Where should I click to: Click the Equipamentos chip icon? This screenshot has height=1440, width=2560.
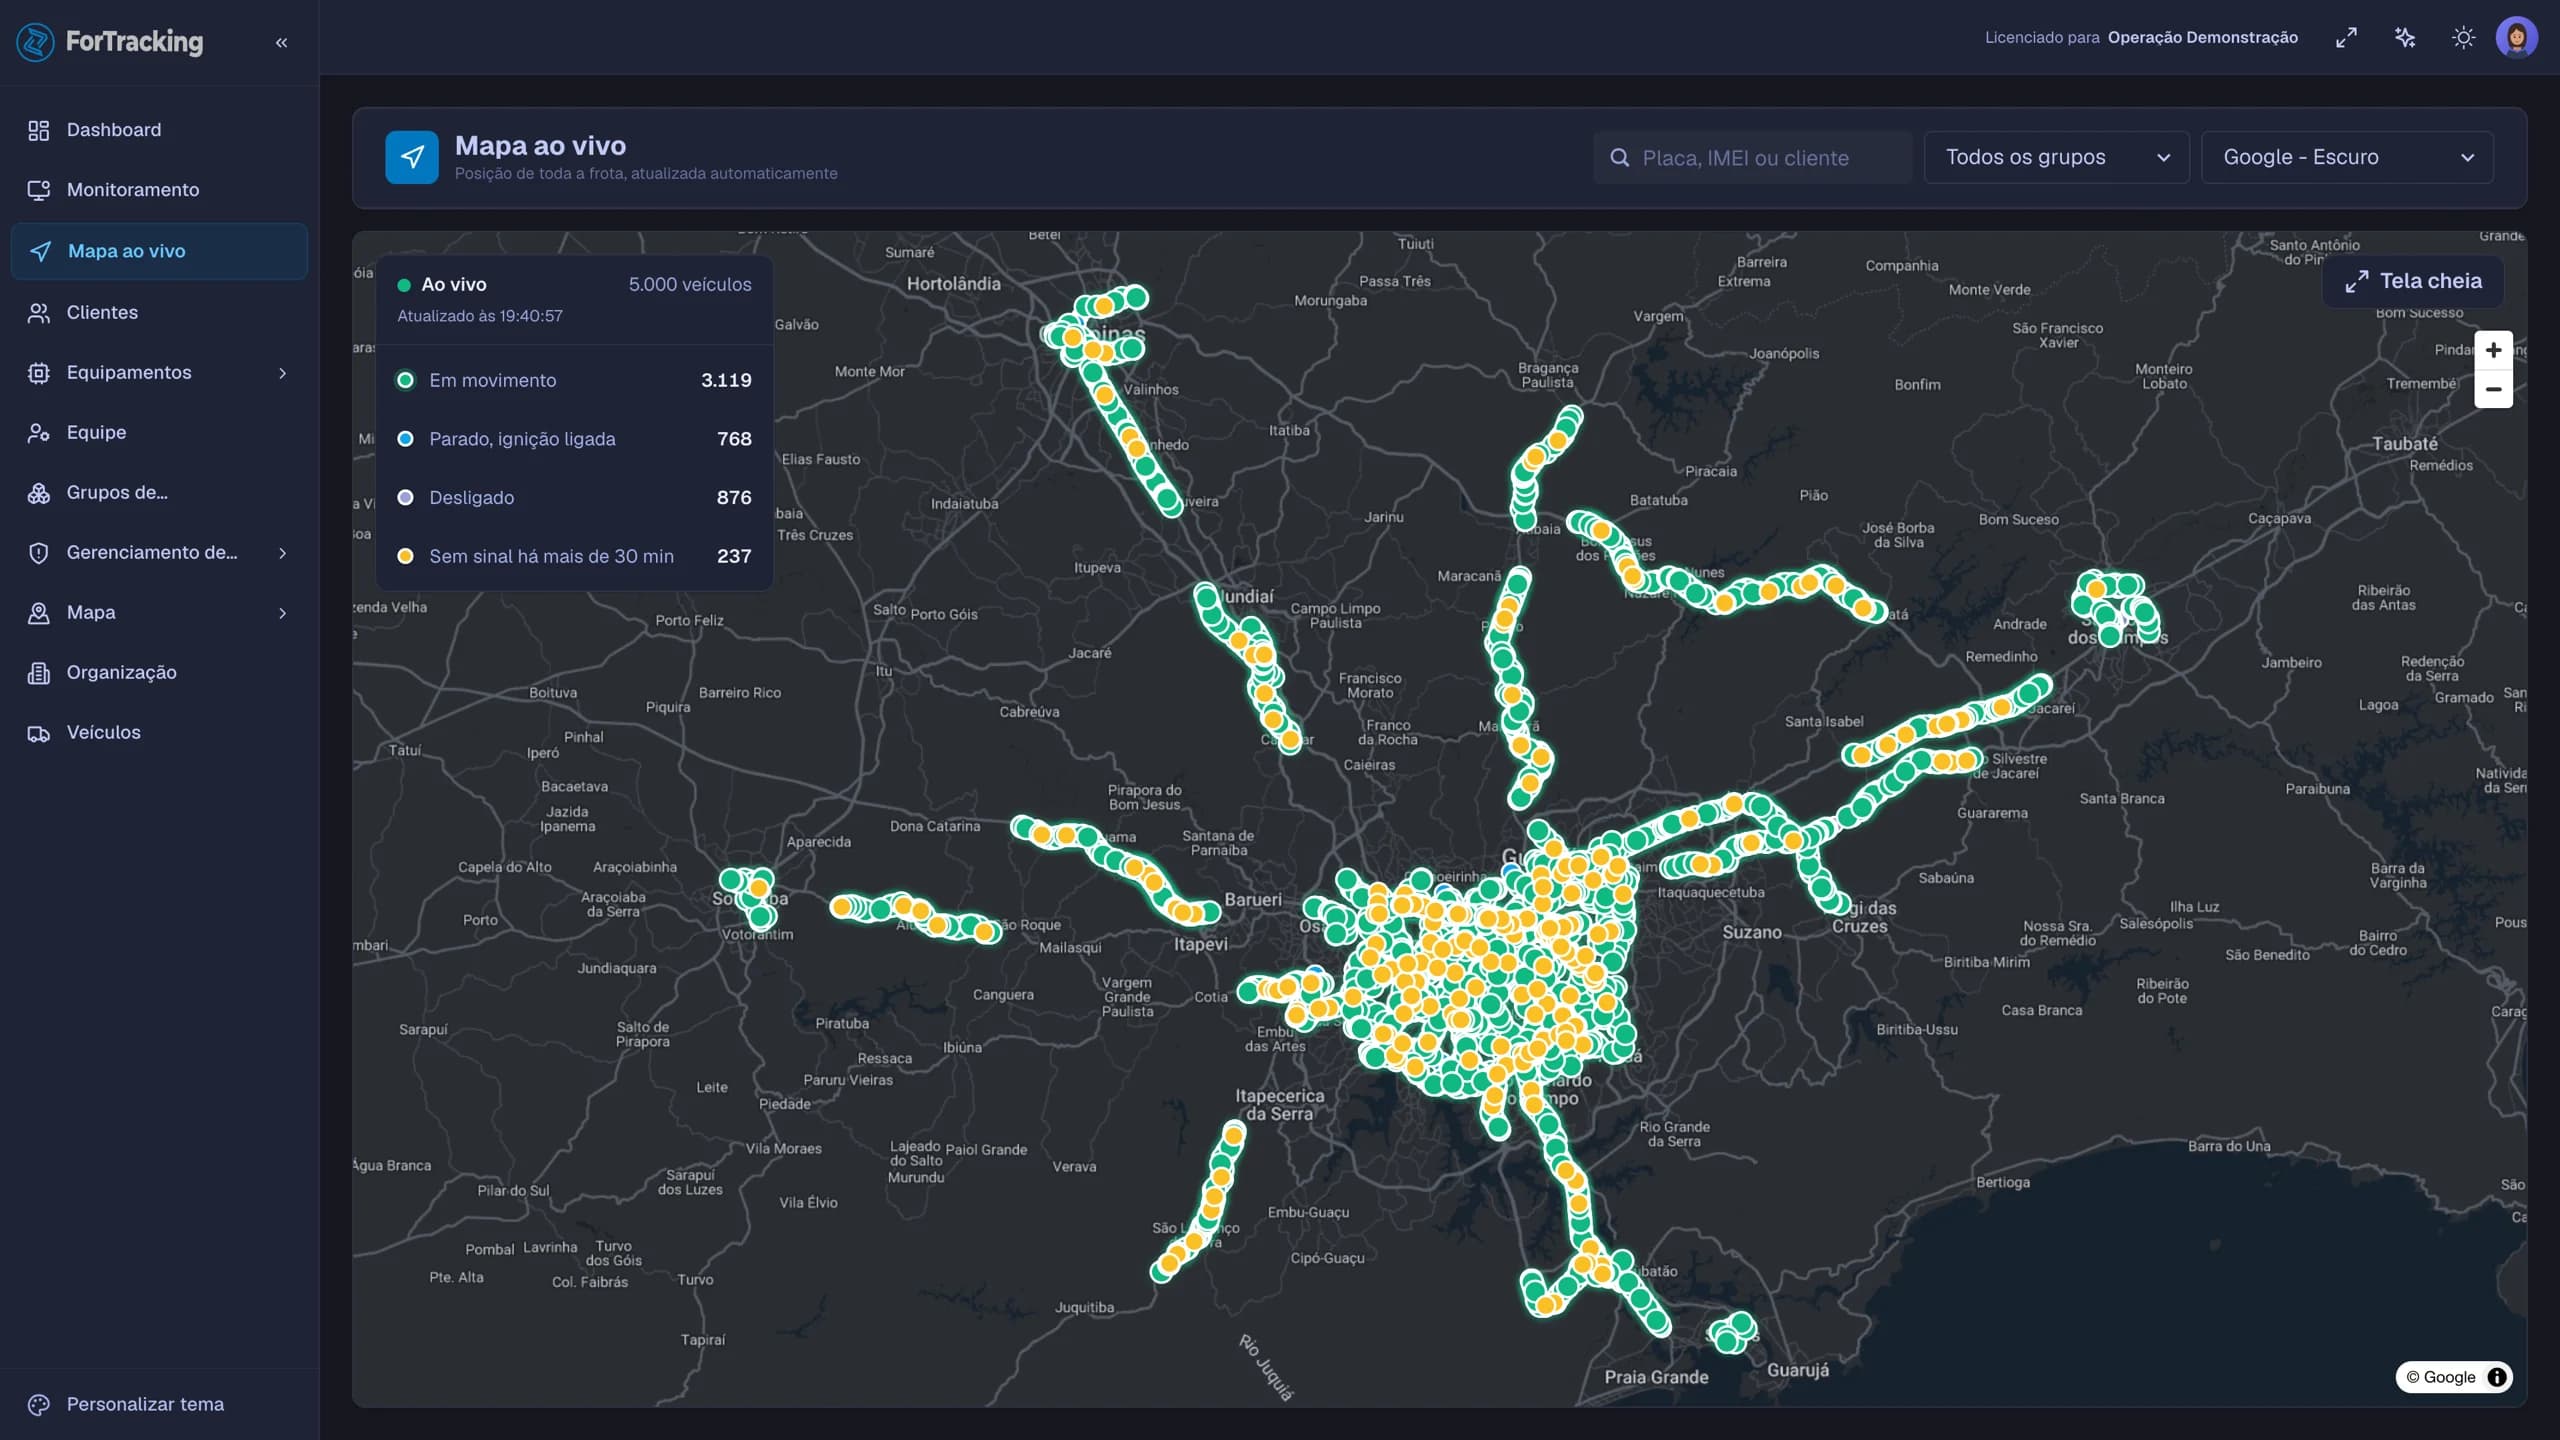[39, 373]
